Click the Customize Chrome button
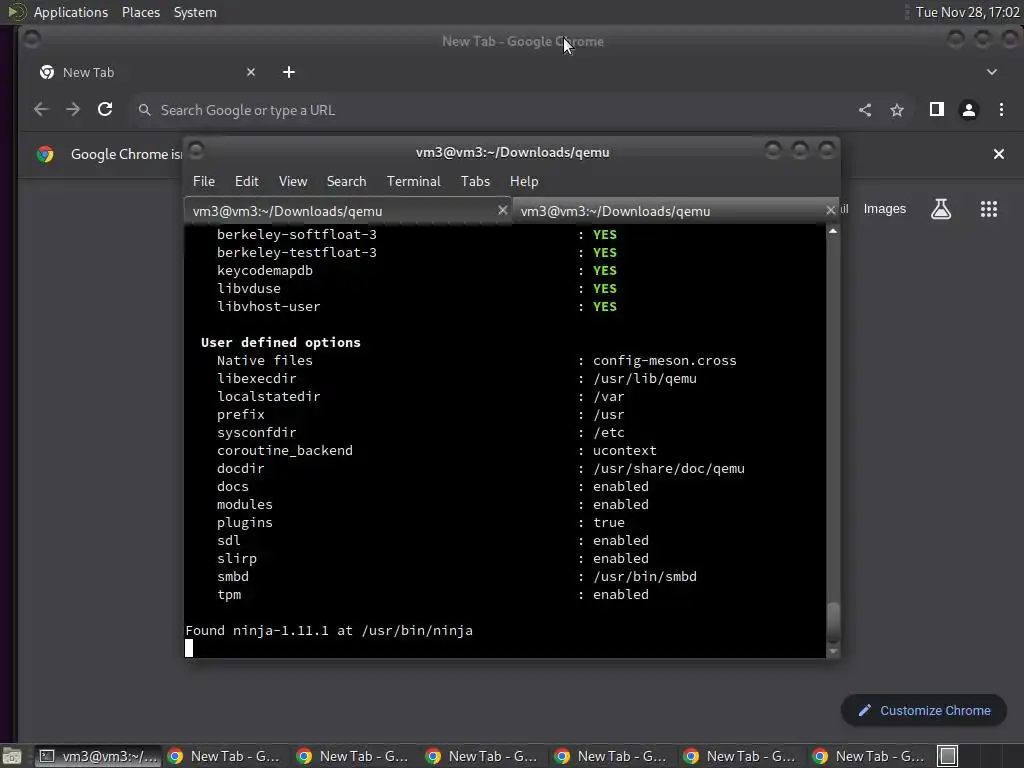Viewport: 1024px width, 768px height. click(x=924, y=711)
